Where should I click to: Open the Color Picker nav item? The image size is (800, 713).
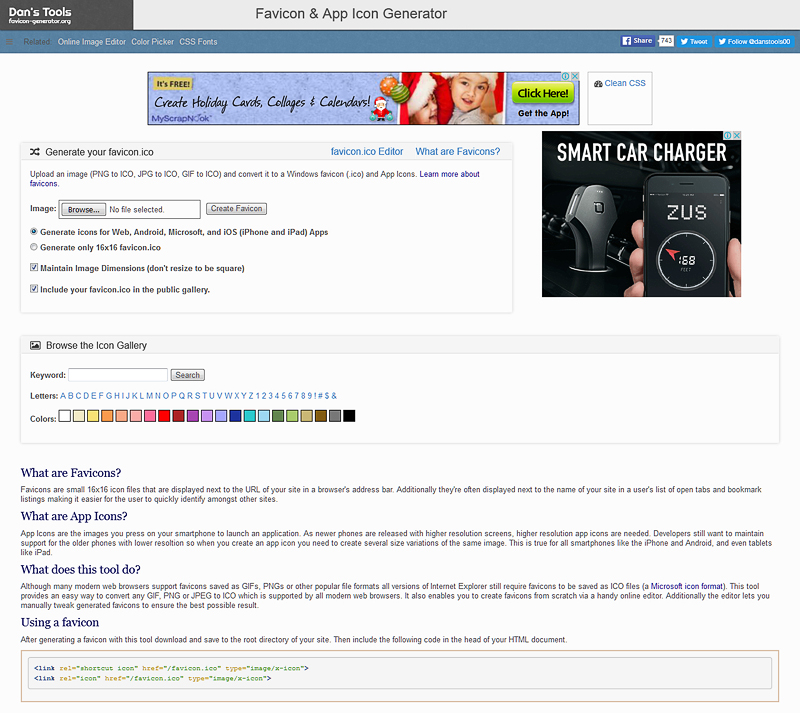click(152, 41)
